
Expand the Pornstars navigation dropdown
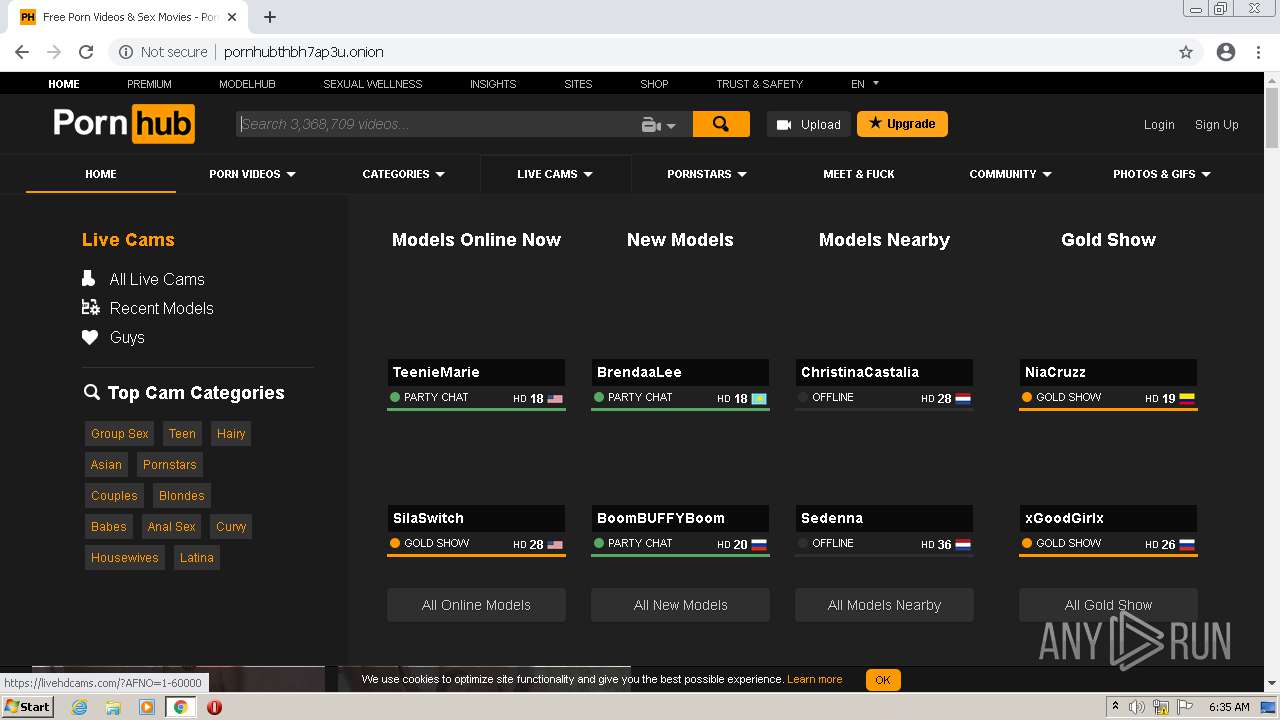click(707, 174)
